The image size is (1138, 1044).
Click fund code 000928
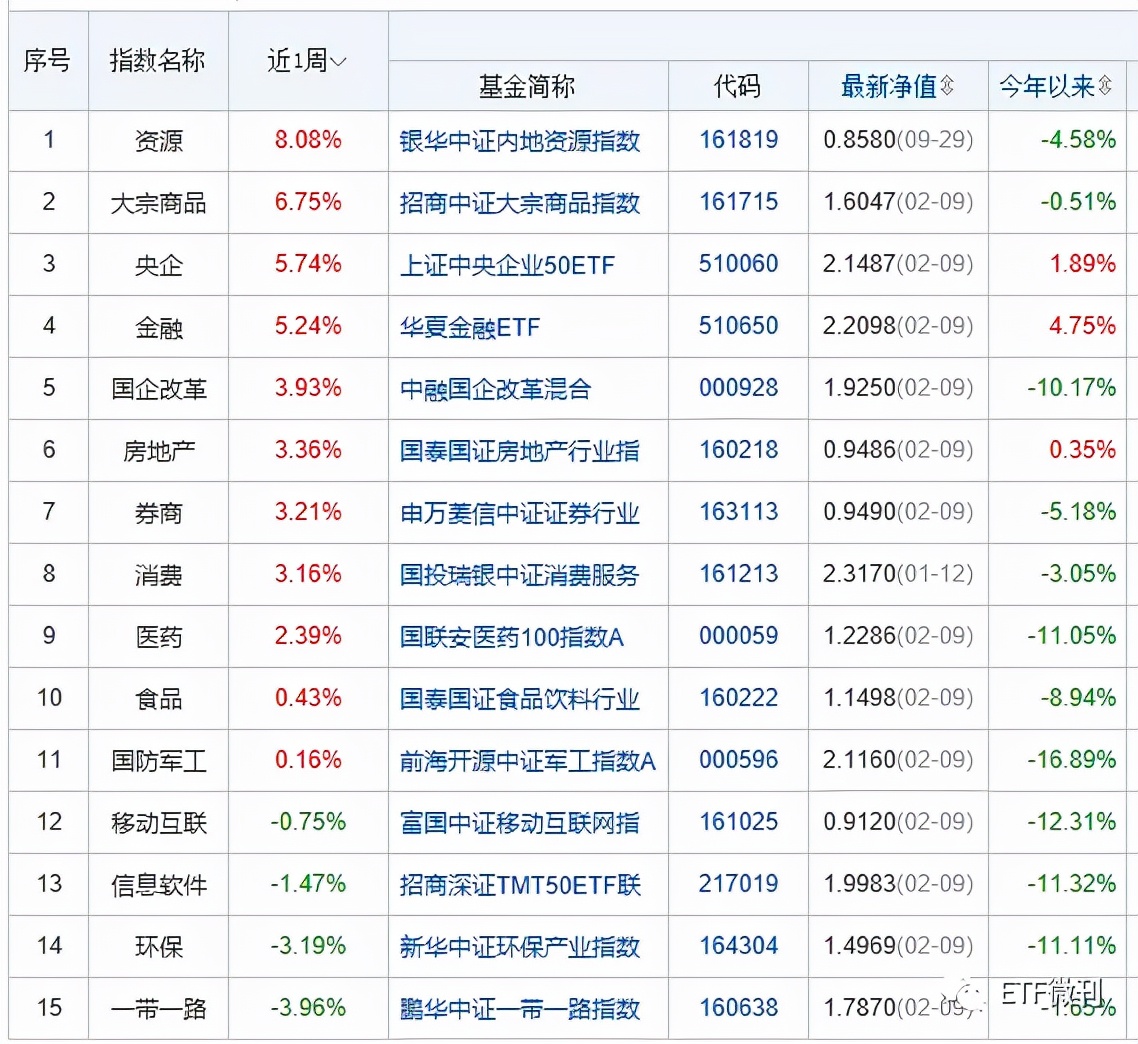[x=738, y=388]
